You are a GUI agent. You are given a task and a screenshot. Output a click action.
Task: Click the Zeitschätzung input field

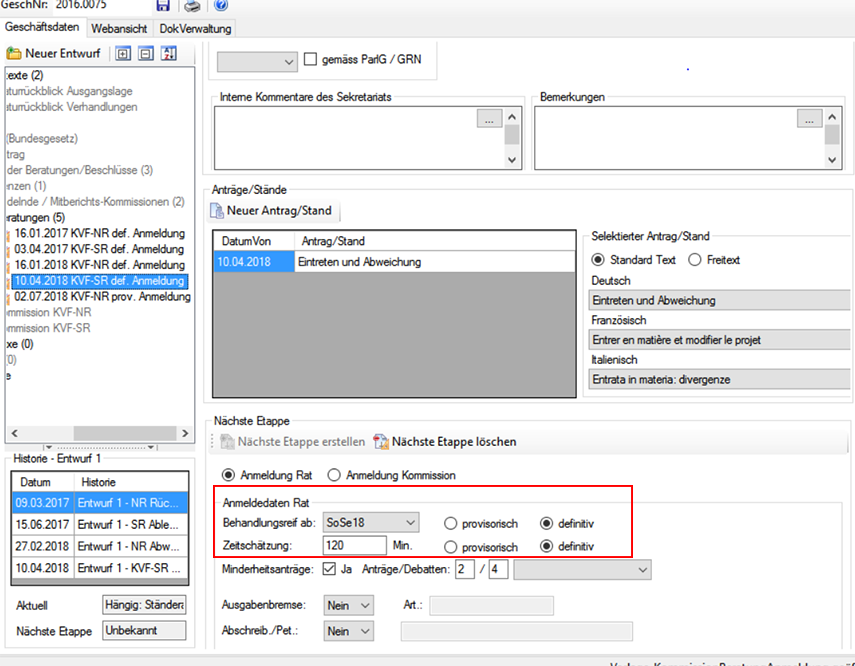click(x=355, y=546)
